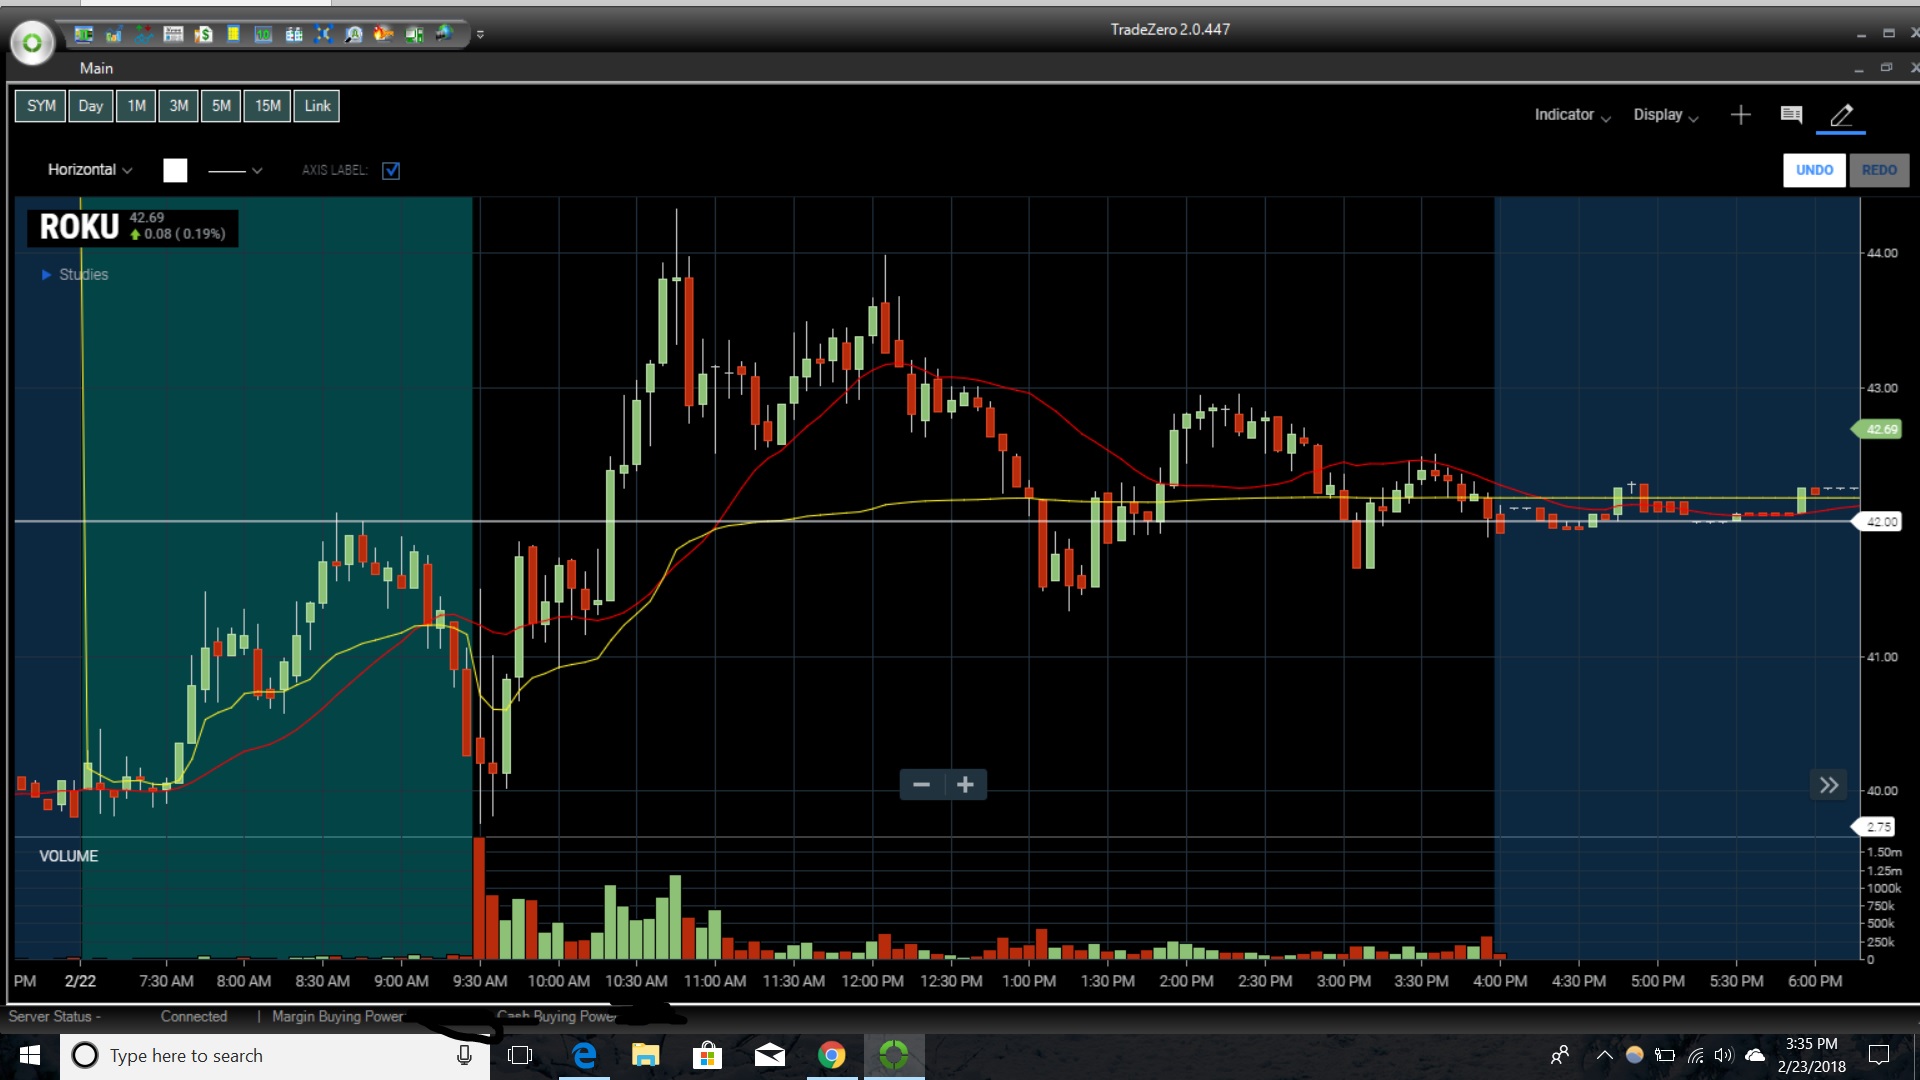The image size is (1920, 1080).
Task: Open File Explorer from the taskbar
Action: pyautogui.click(x=646, y=1056)
